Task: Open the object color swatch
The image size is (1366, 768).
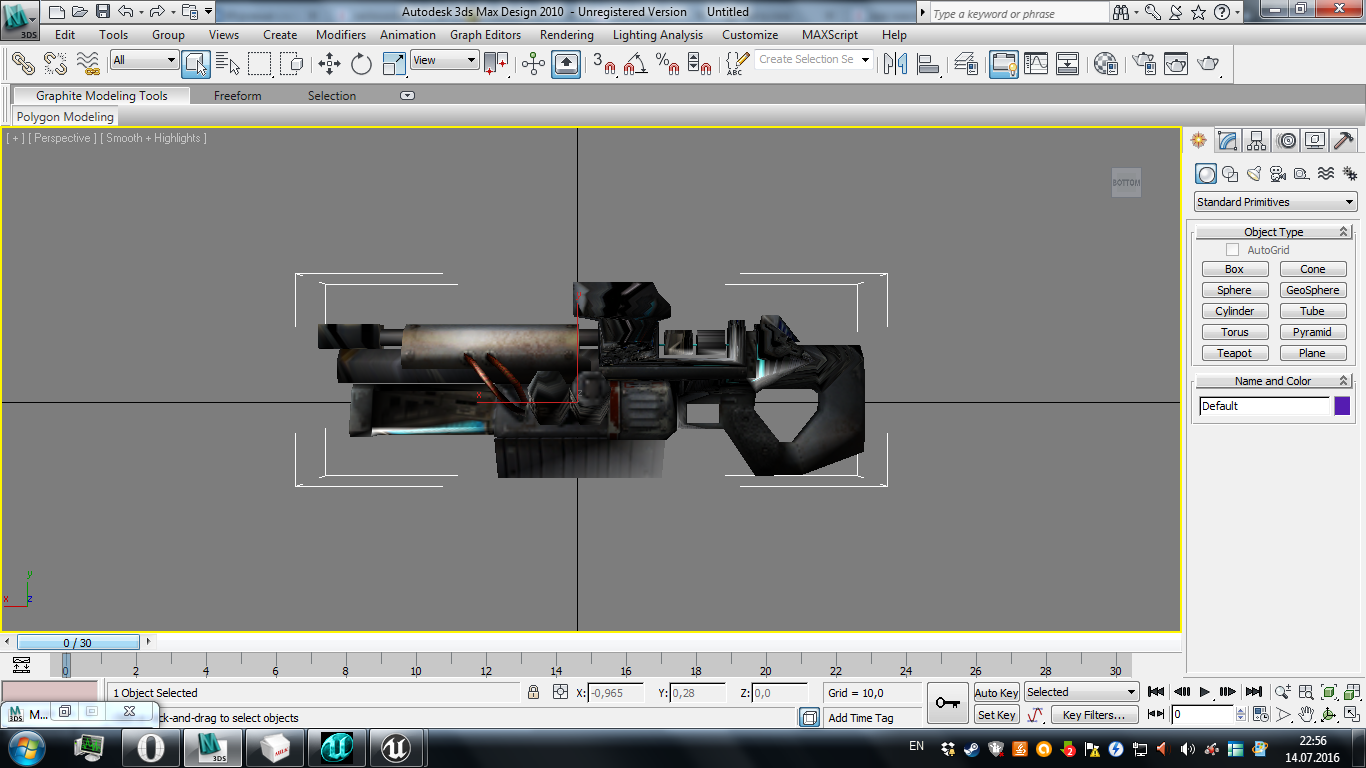Action: [1342, 406]
